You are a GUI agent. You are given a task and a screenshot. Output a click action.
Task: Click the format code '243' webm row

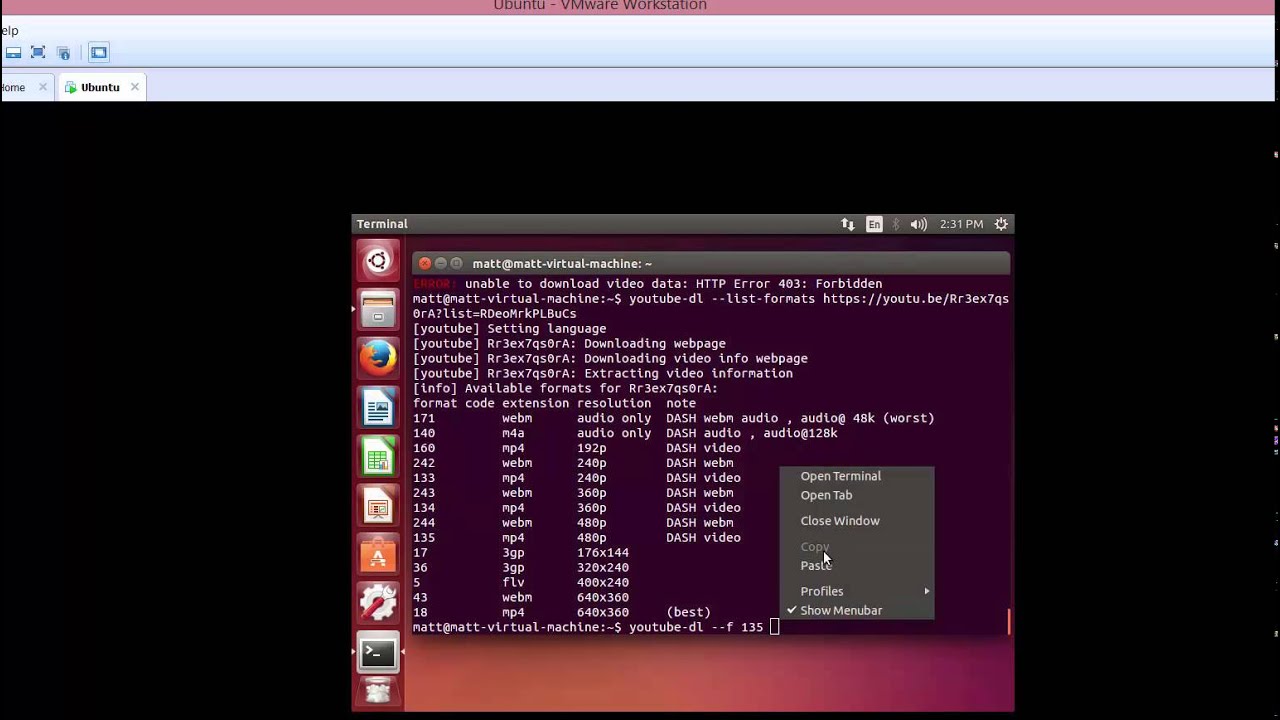(573, 493)
